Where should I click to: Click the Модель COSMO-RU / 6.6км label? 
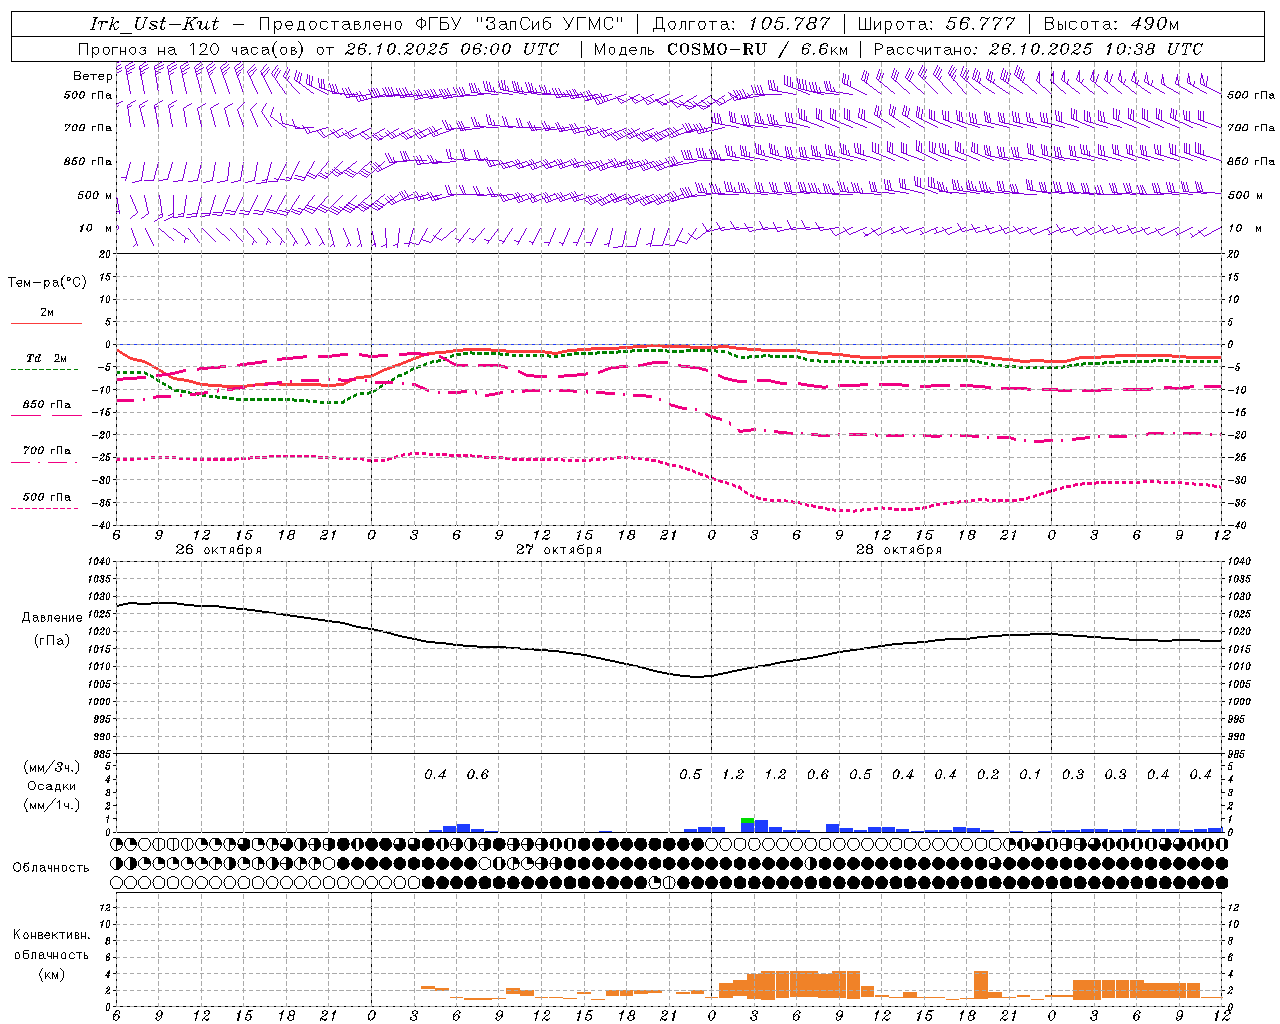[x=721, y=48]
